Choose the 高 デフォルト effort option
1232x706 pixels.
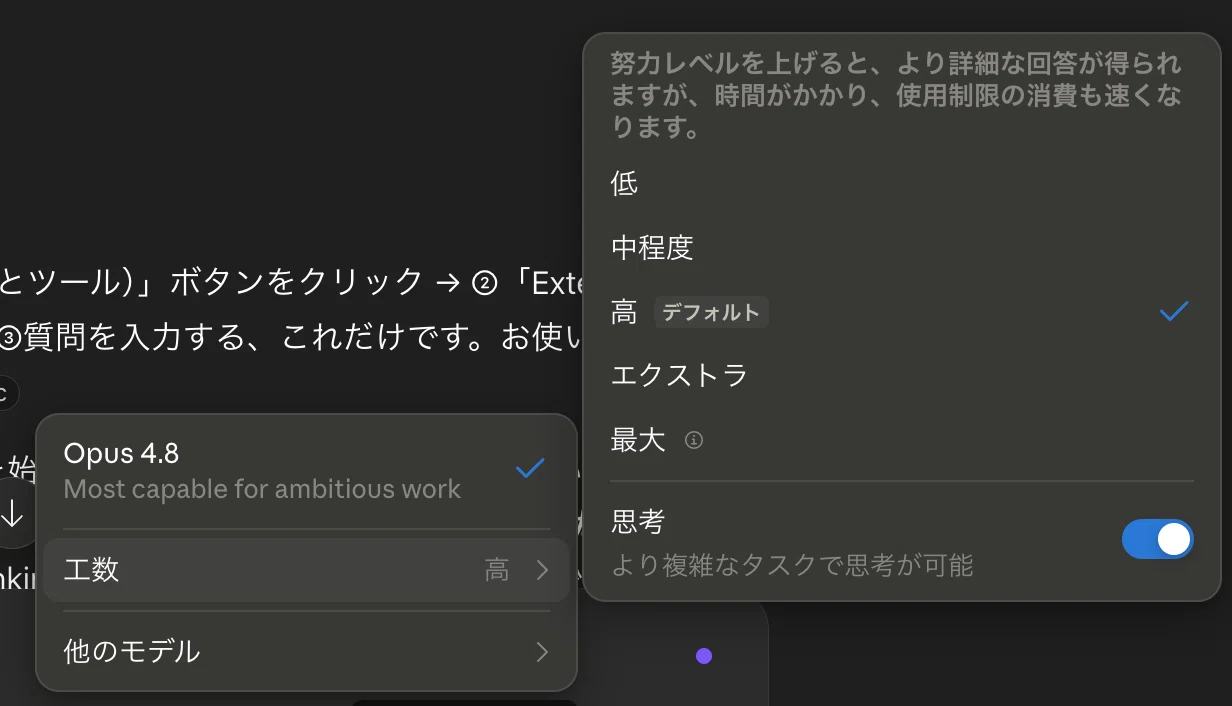(x=901, y=311)
